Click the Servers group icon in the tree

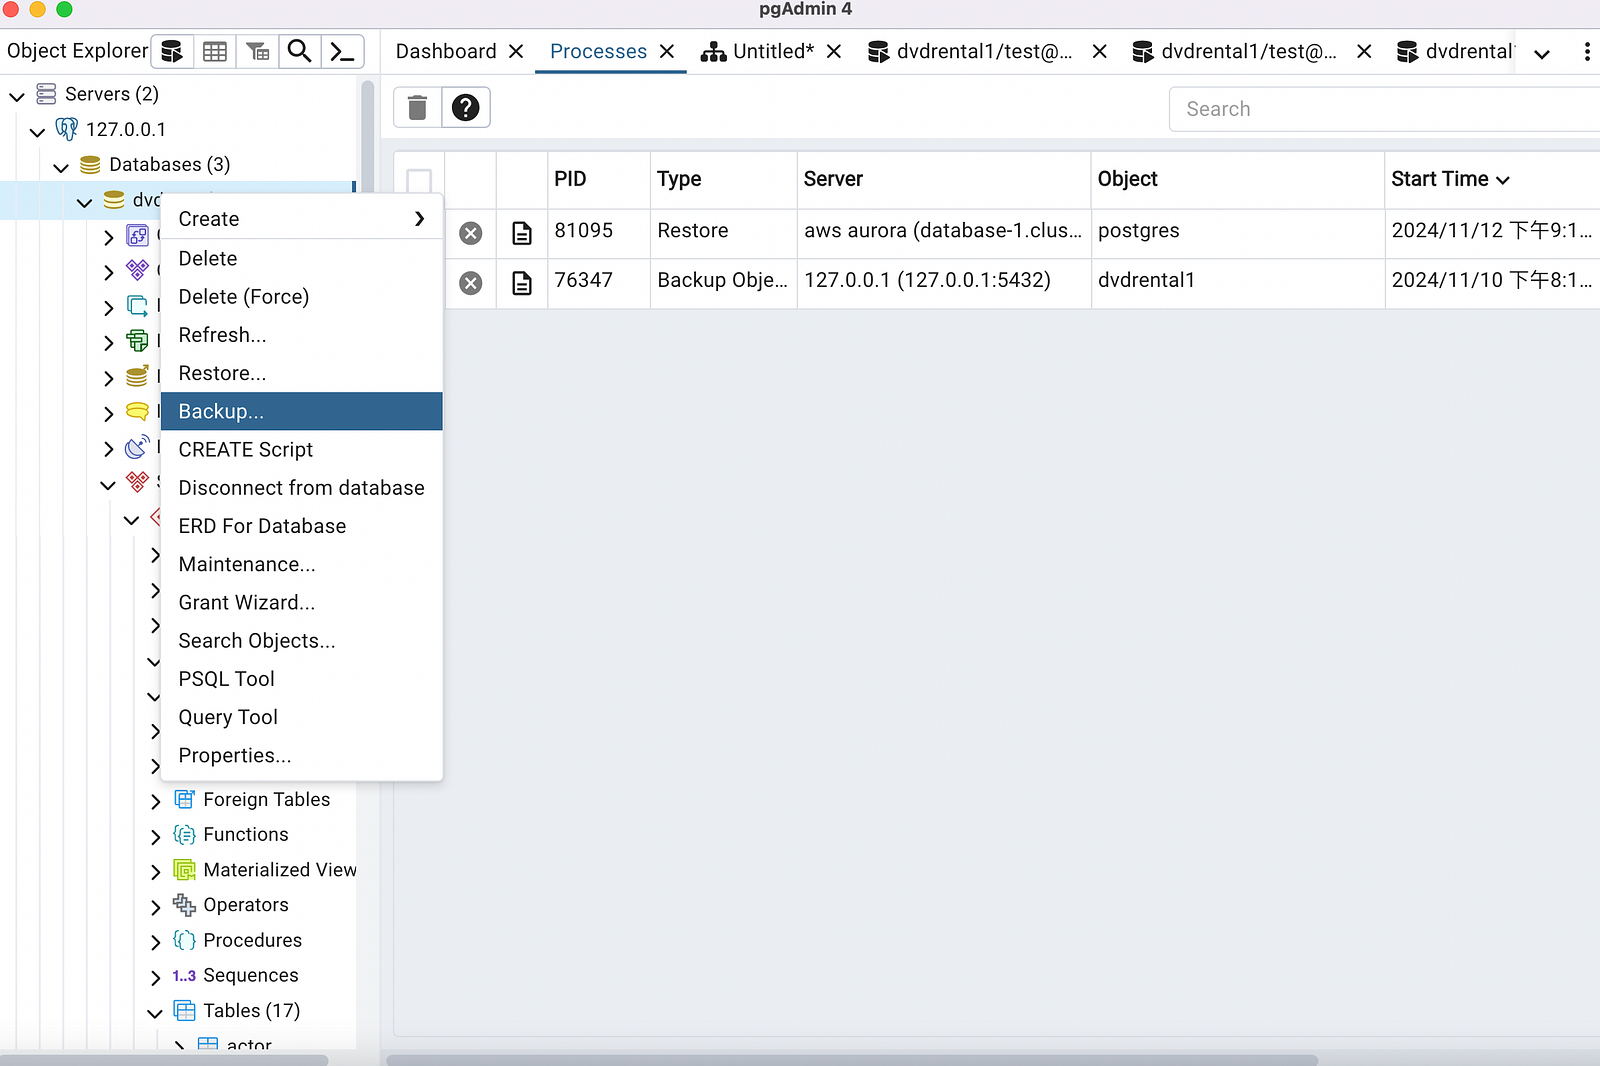(46, 94)
